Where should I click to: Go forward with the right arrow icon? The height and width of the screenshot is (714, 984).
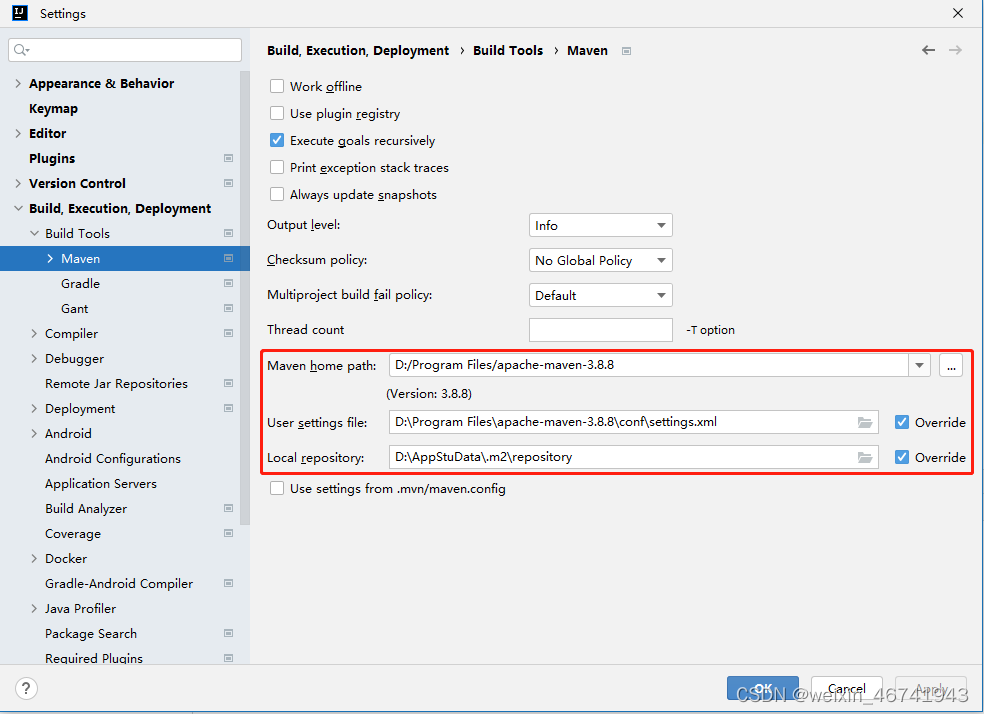click(955, 50)
